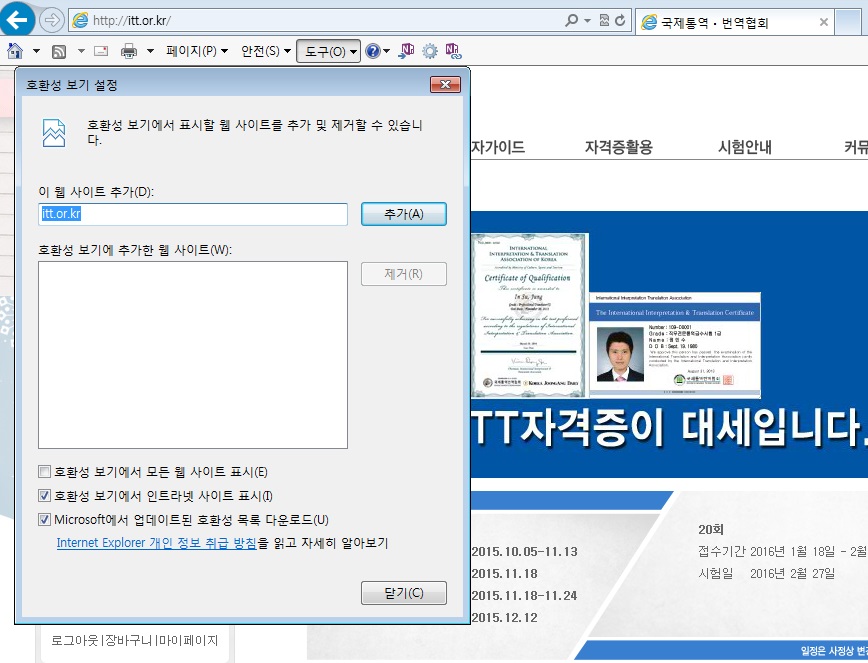Click the Home icon in command bar
The width and height of the screenshot is (868, 663).
tap(15, 51)
